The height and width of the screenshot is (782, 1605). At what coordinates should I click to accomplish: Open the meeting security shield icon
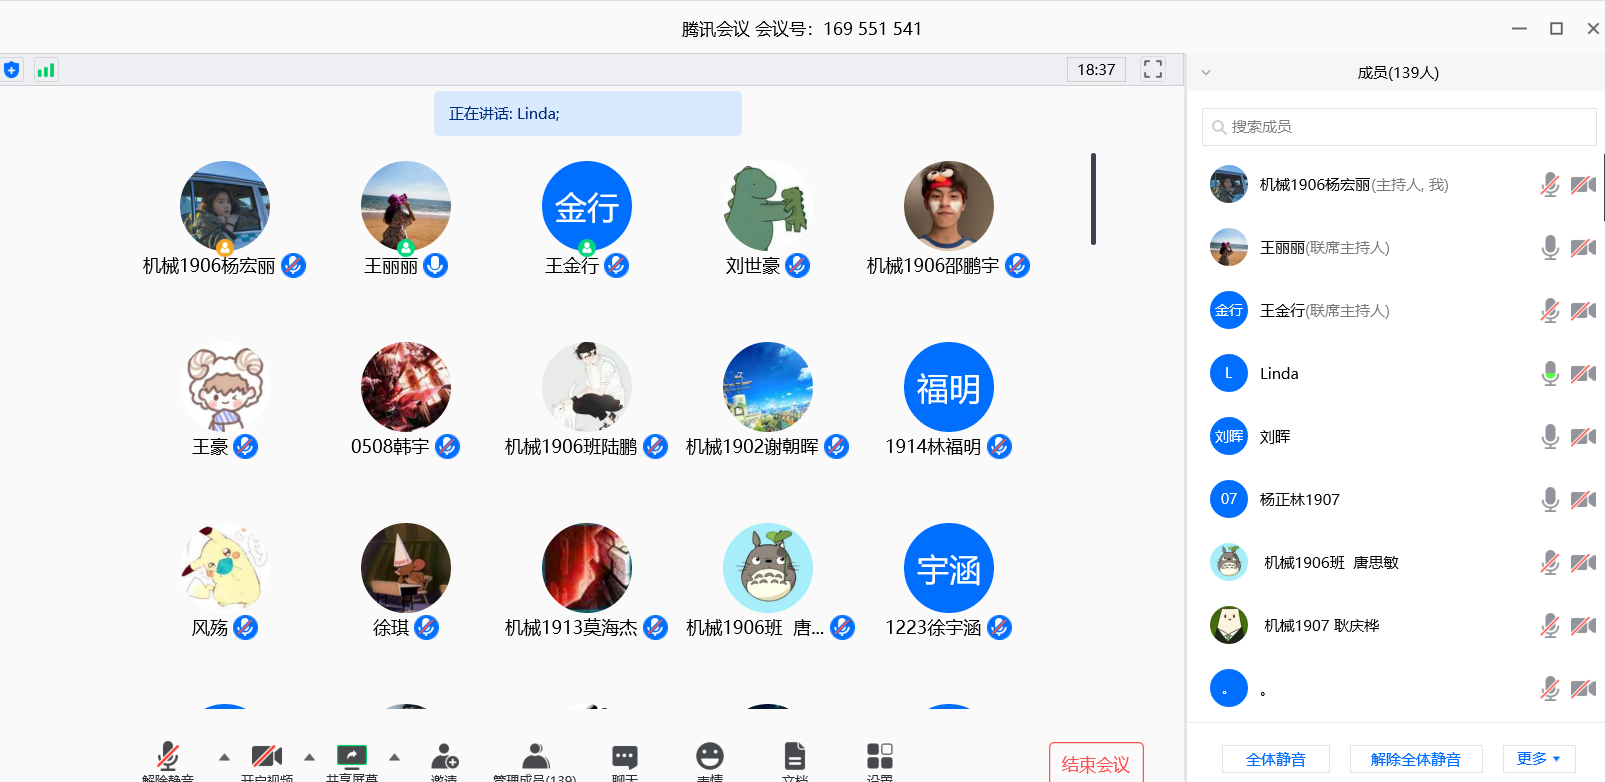tap(12, 70)
